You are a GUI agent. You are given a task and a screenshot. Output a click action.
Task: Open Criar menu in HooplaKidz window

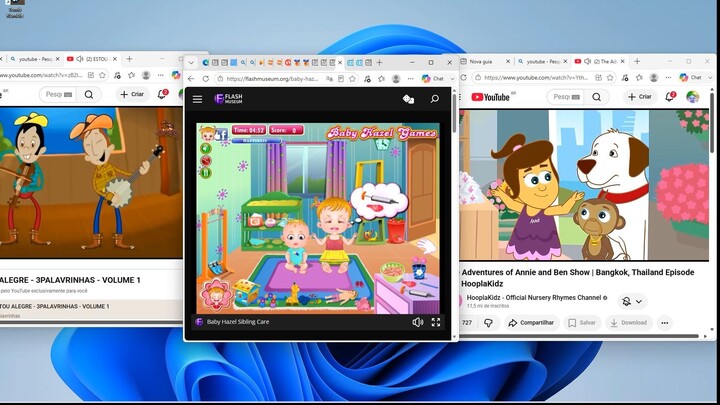tap(640, 97)
